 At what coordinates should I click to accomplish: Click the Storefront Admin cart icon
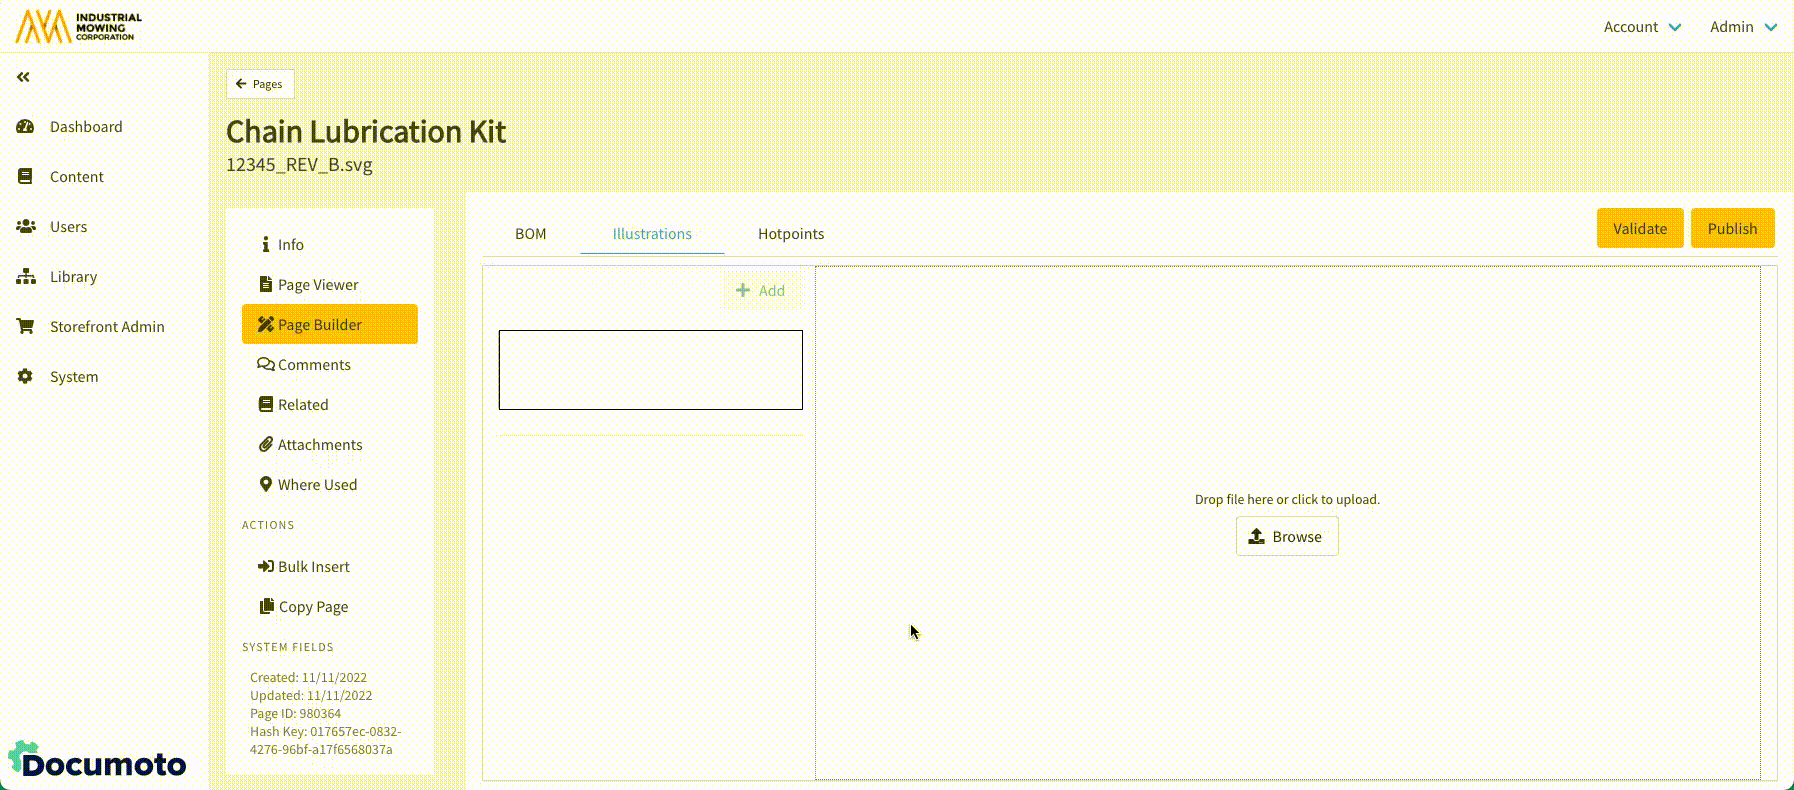[x=26, y=327]
